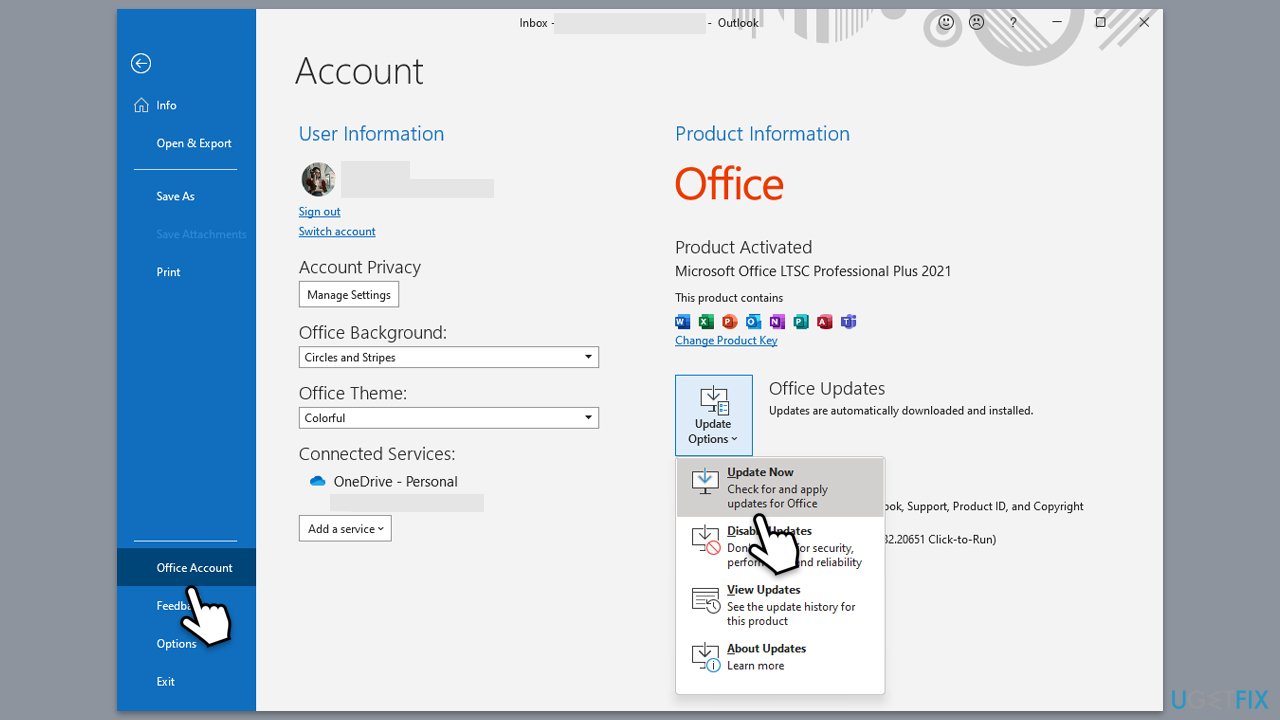This screenshot has width=1280, height=720.
Task: Click the OneDrive cloud icon
Action: tap(318, 481)
